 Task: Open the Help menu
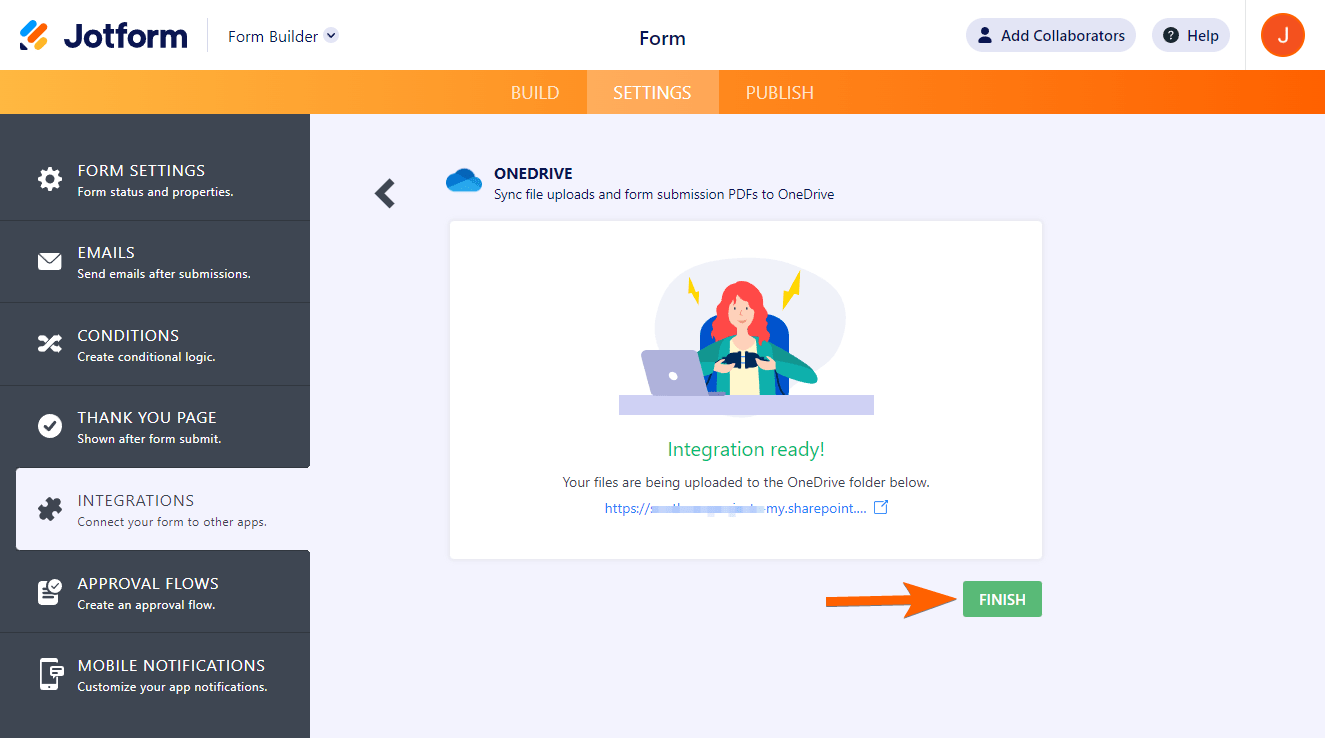click(1191, 36)
